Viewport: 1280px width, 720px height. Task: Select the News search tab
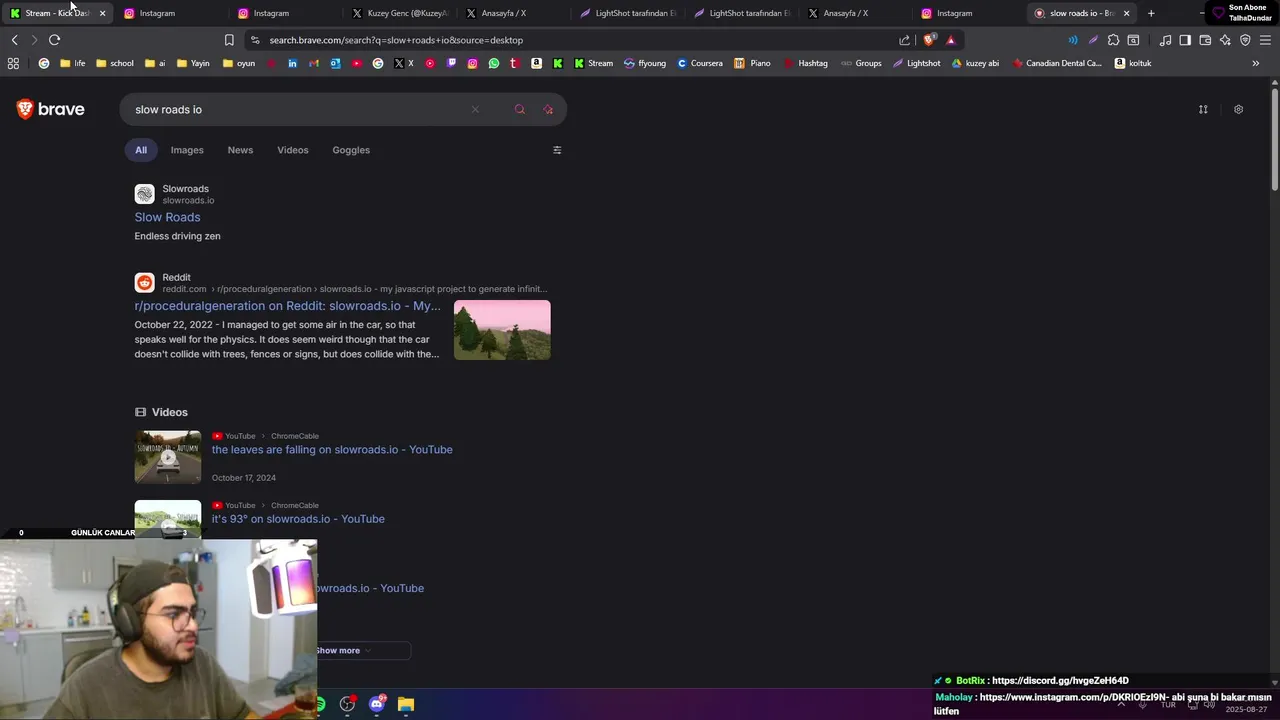[240, 150]
